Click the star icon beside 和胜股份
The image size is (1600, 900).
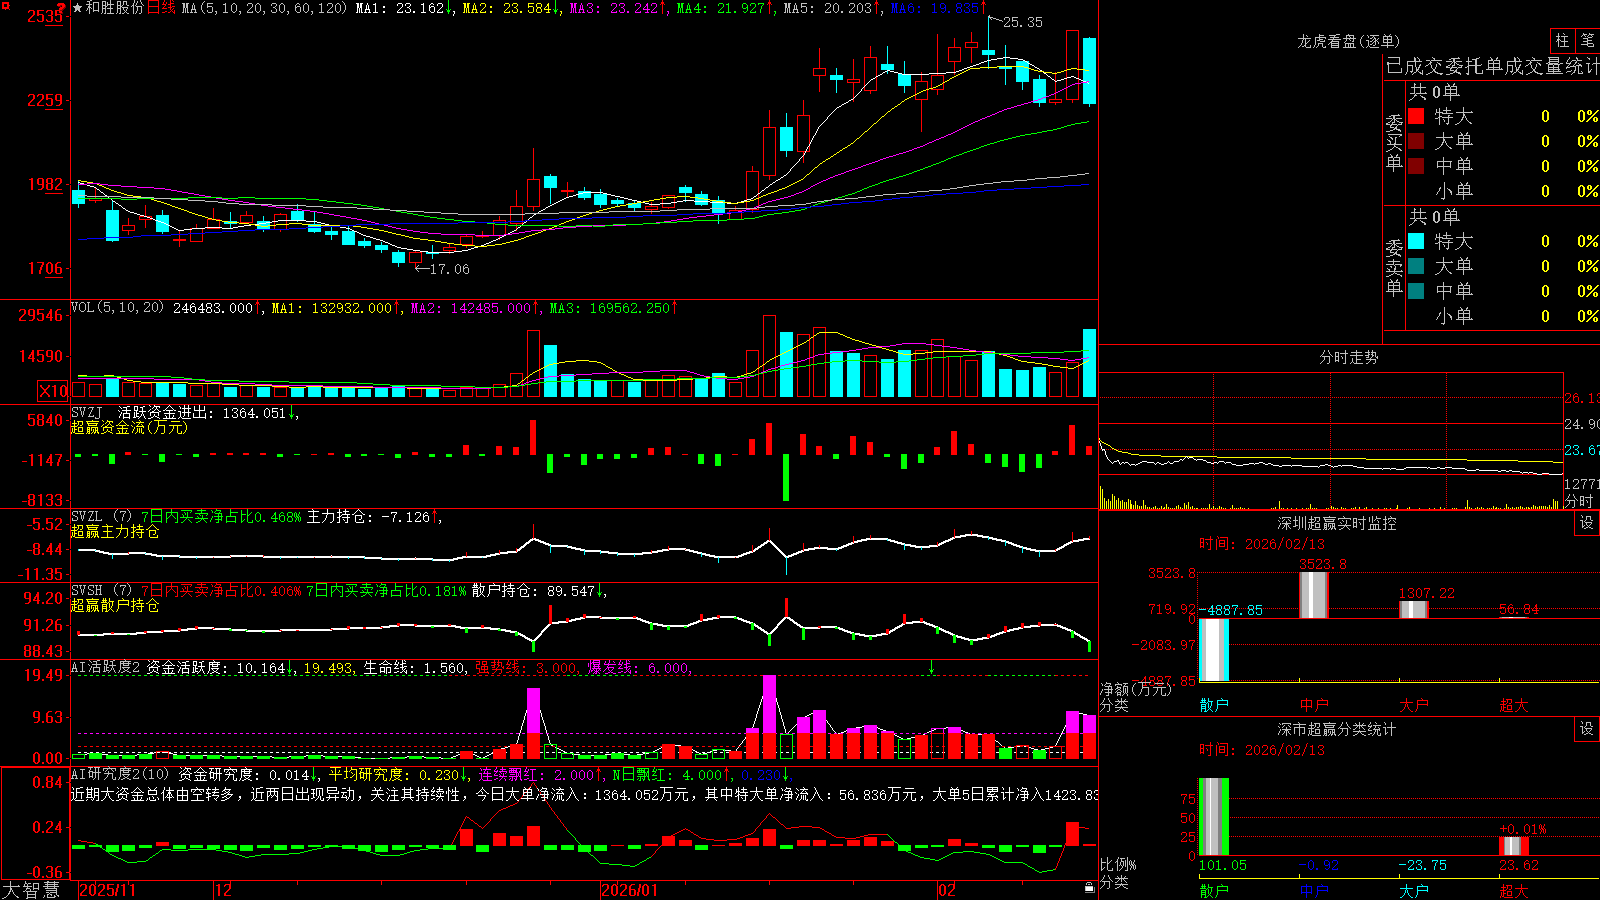78,8
